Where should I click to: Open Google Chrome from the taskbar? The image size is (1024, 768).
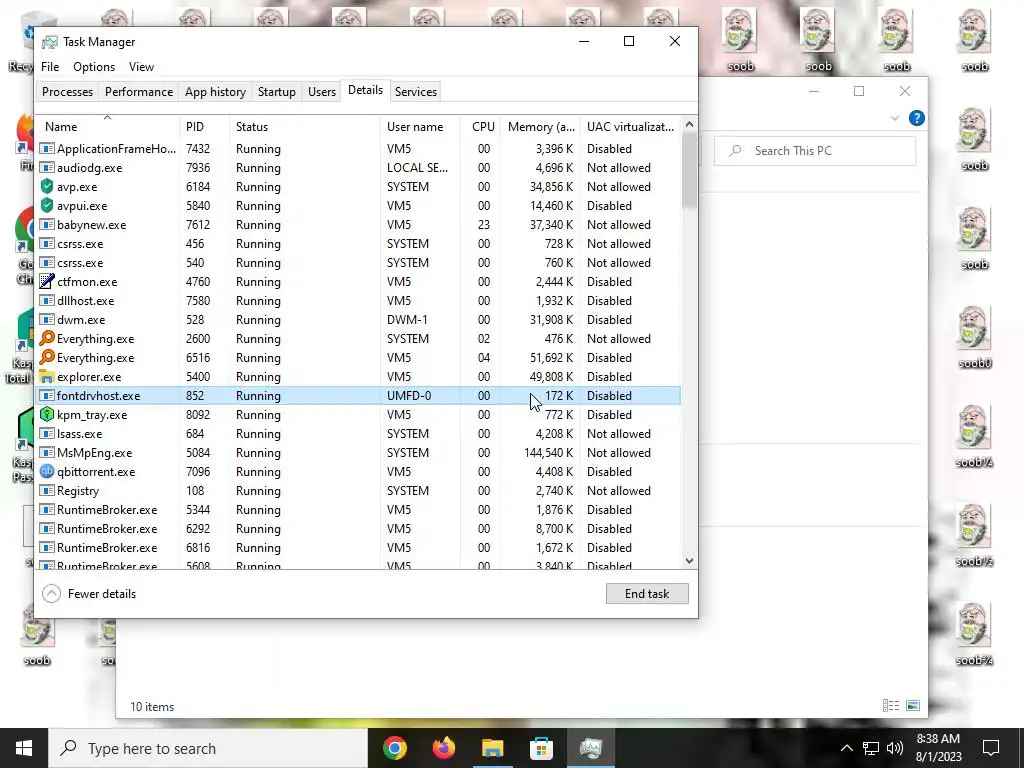[394, 748]
